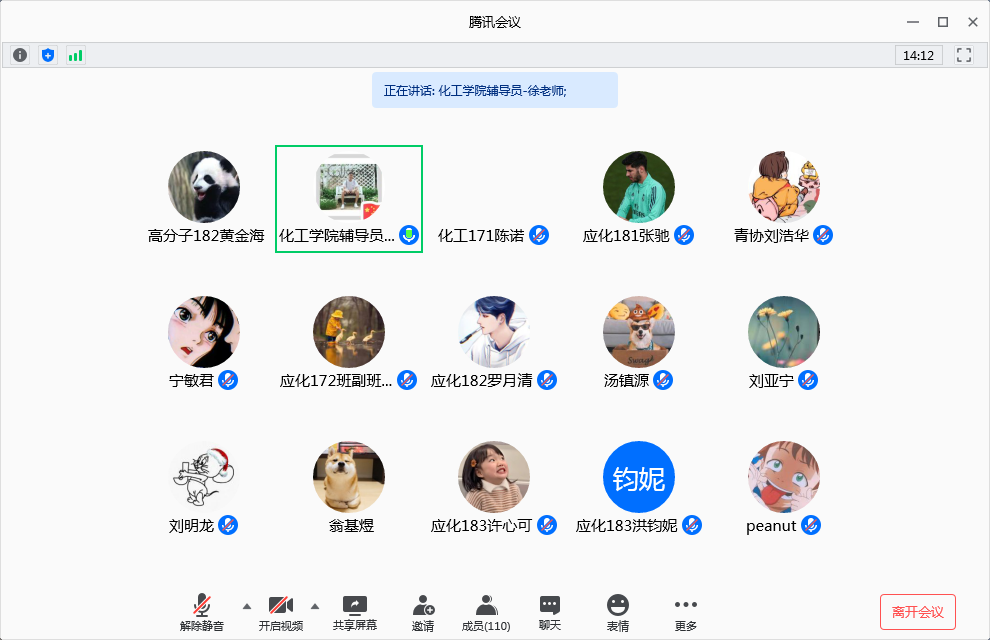Turn on camera via 开启视频
Viewport: 990px width, 640px height.
tap(280, 613)
